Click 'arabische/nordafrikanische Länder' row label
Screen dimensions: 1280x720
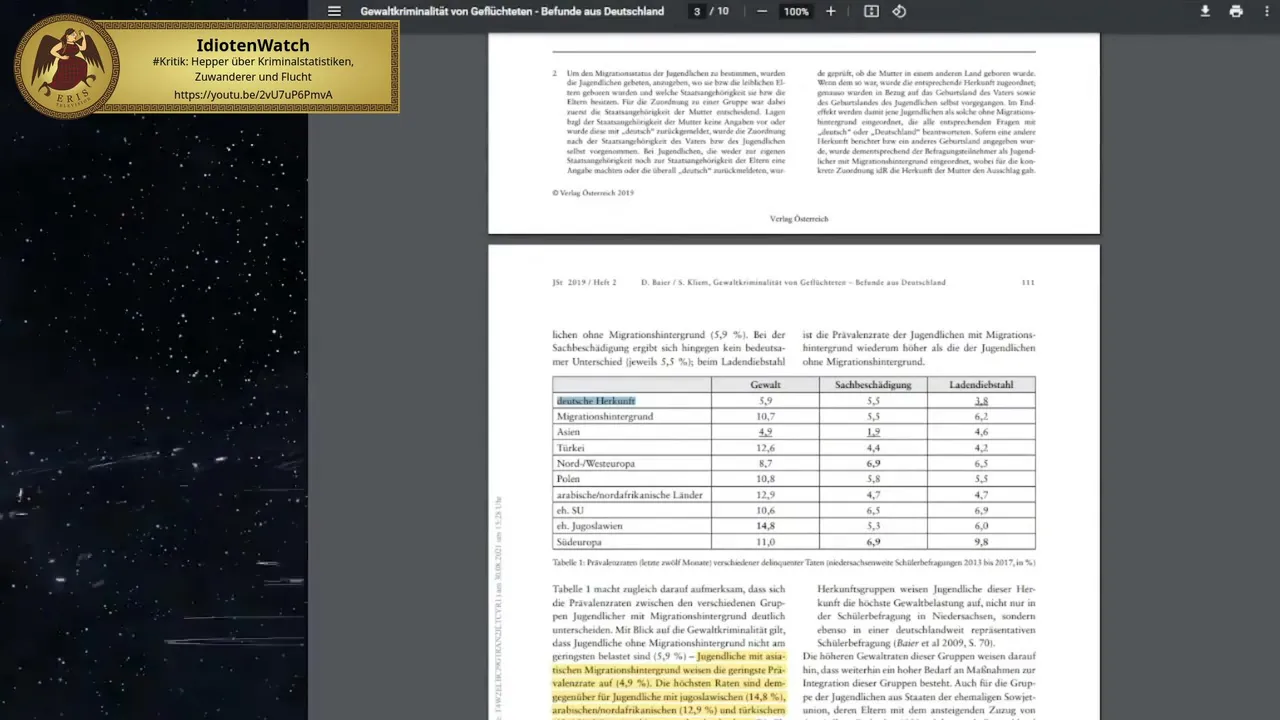coord(630,495)
